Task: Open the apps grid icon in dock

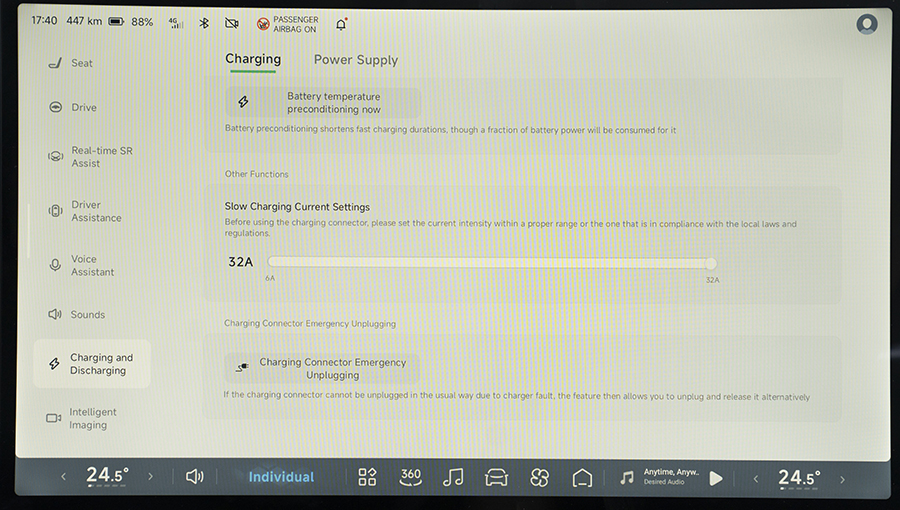Action: tap(367, 477)
